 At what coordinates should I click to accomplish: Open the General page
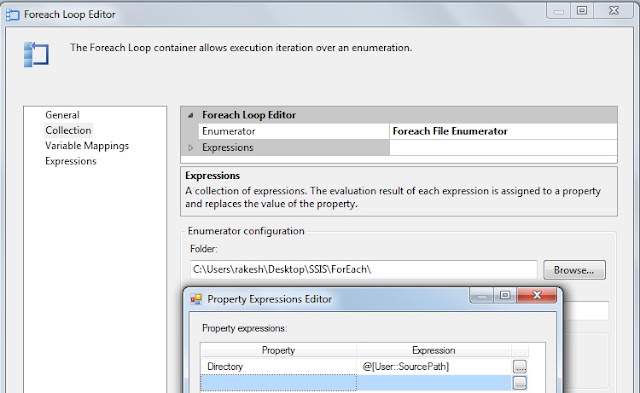(62, 115)
